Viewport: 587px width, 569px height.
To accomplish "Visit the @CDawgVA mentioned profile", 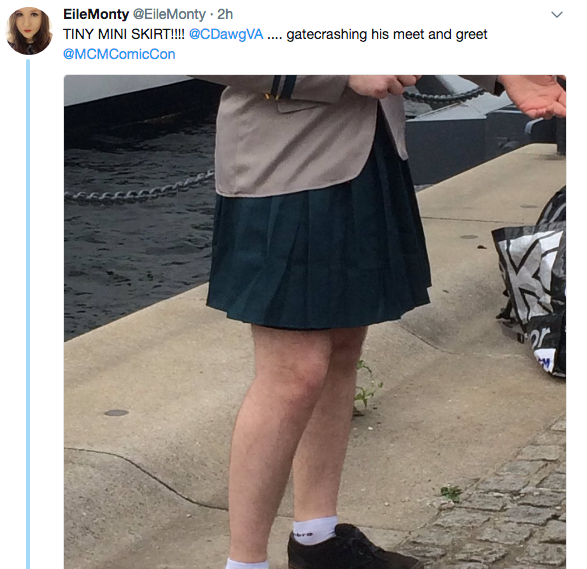I will tap(226, 34).
